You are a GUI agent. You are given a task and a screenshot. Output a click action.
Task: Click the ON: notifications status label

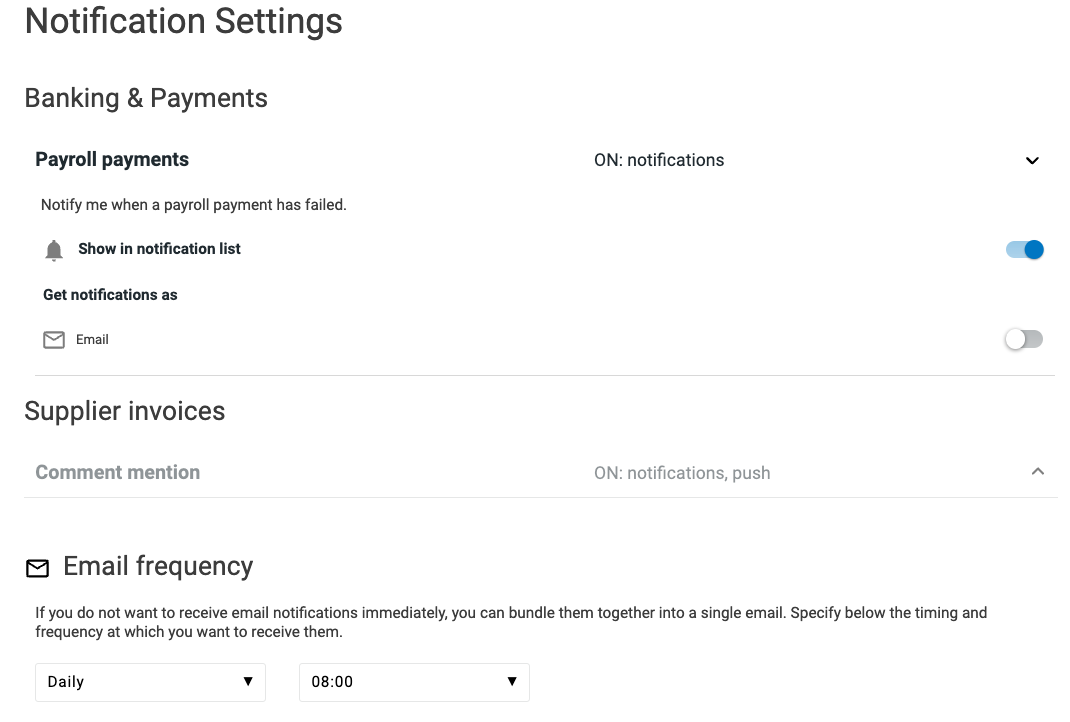tap(659, 160)
